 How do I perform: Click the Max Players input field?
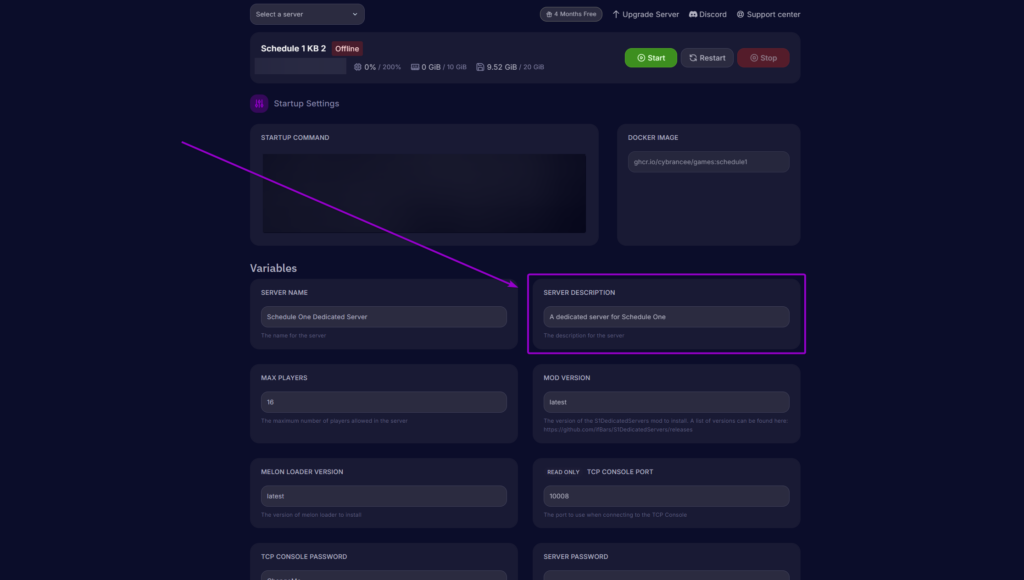click(384, 402)
